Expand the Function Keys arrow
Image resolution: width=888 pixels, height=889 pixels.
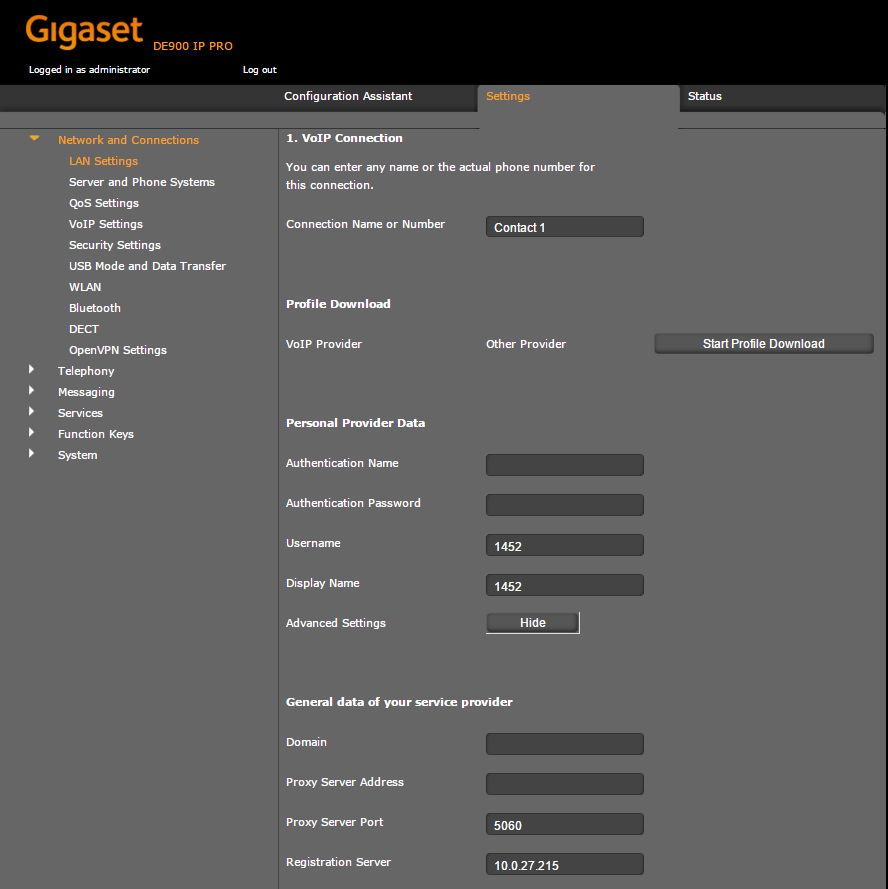[x=32, y=433]
